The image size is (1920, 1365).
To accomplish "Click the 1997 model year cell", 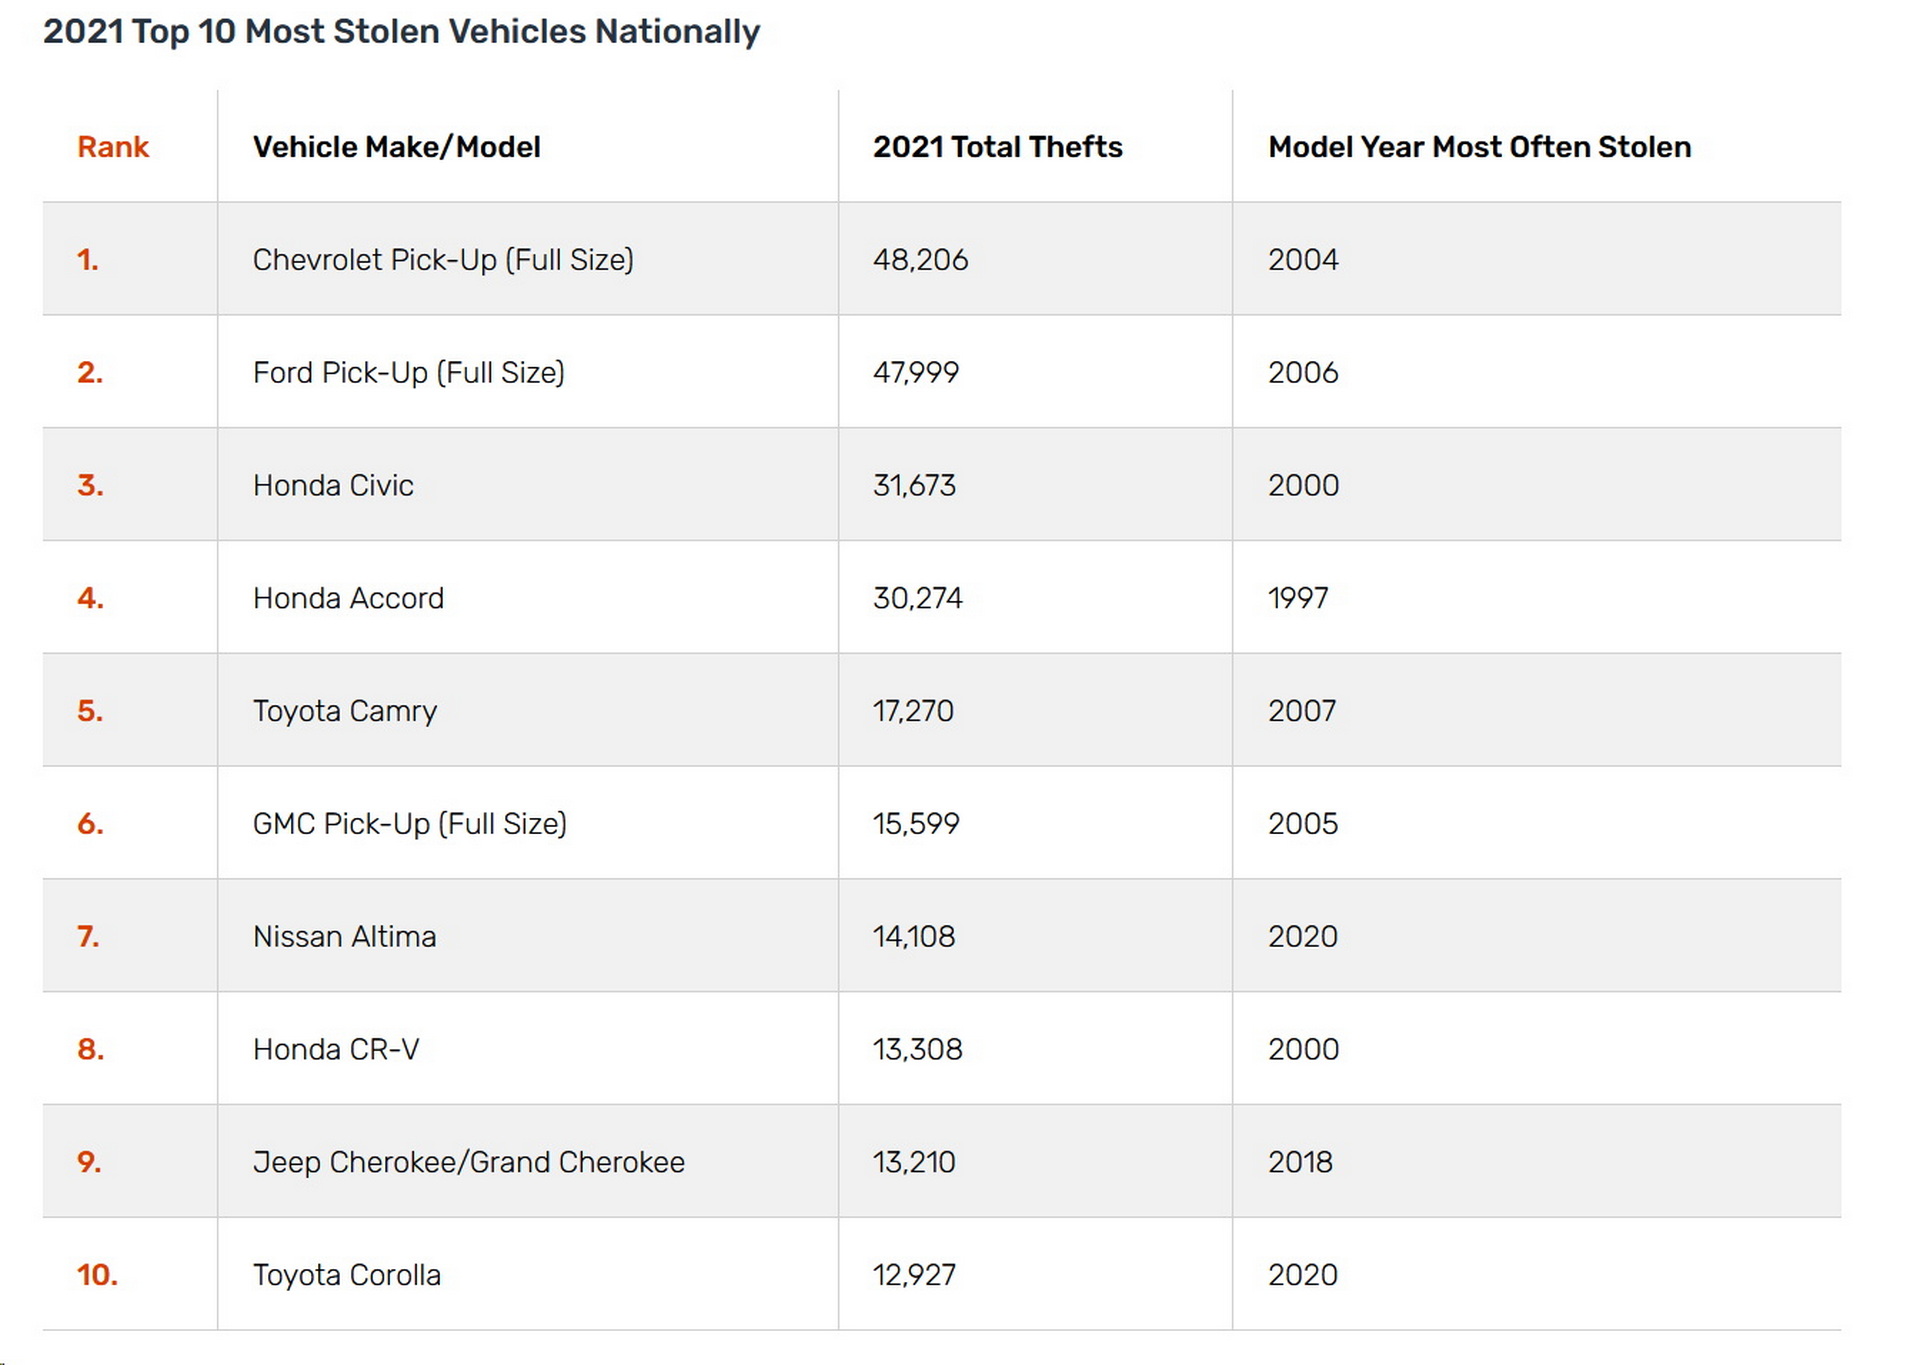I will tap(1298, 598).
